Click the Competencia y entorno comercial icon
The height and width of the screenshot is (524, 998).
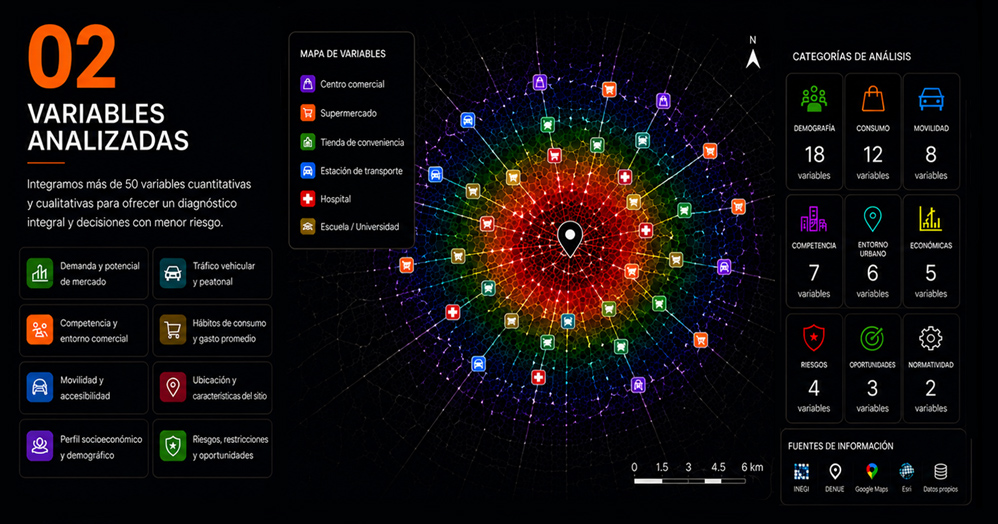(40, 330)
